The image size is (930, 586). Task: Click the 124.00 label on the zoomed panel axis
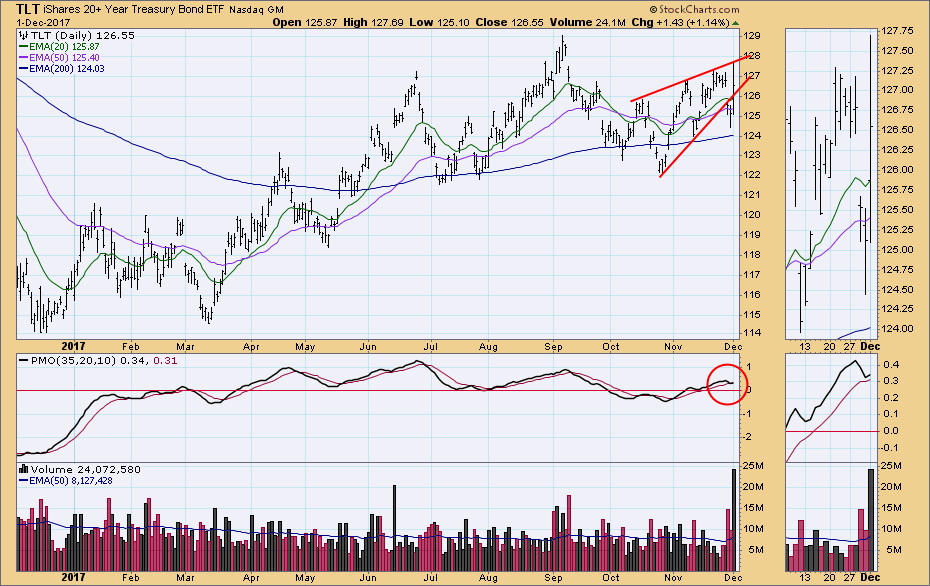897,329
